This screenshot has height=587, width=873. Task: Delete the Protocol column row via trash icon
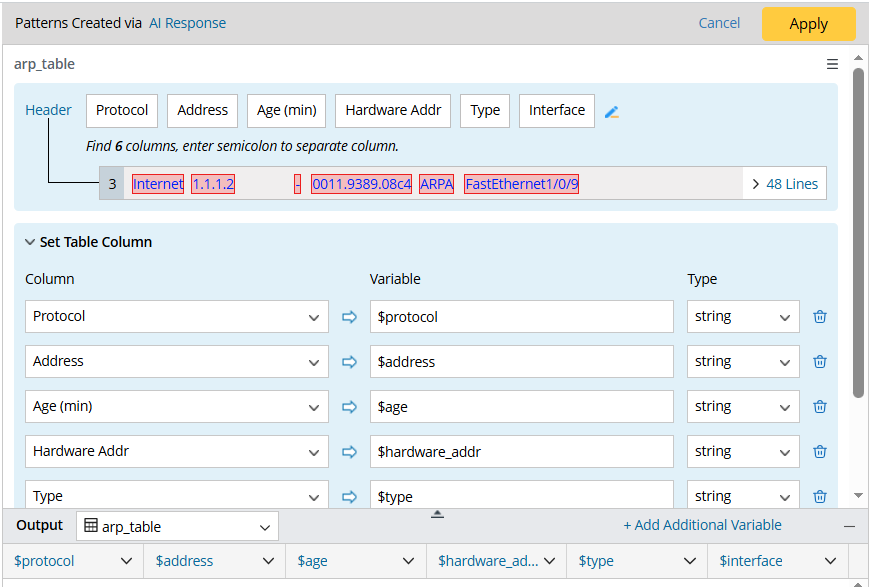click(x=820, y=317)
